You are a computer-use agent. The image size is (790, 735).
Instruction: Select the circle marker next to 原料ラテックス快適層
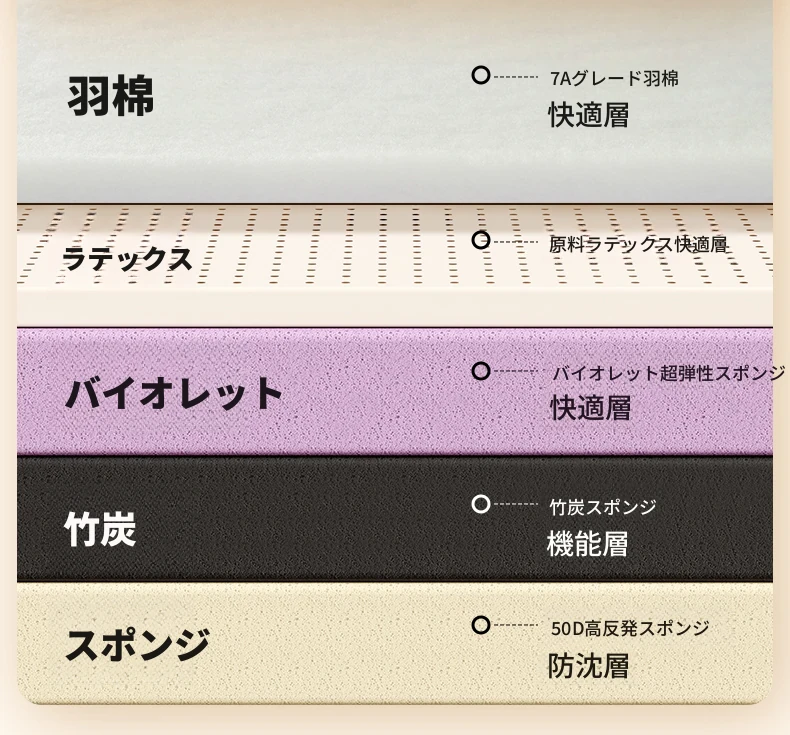click(x=481, y=240)
